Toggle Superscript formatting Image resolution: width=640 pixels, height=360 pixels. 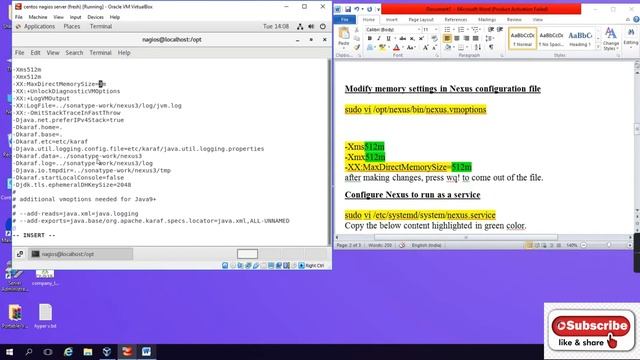[421, 39]
